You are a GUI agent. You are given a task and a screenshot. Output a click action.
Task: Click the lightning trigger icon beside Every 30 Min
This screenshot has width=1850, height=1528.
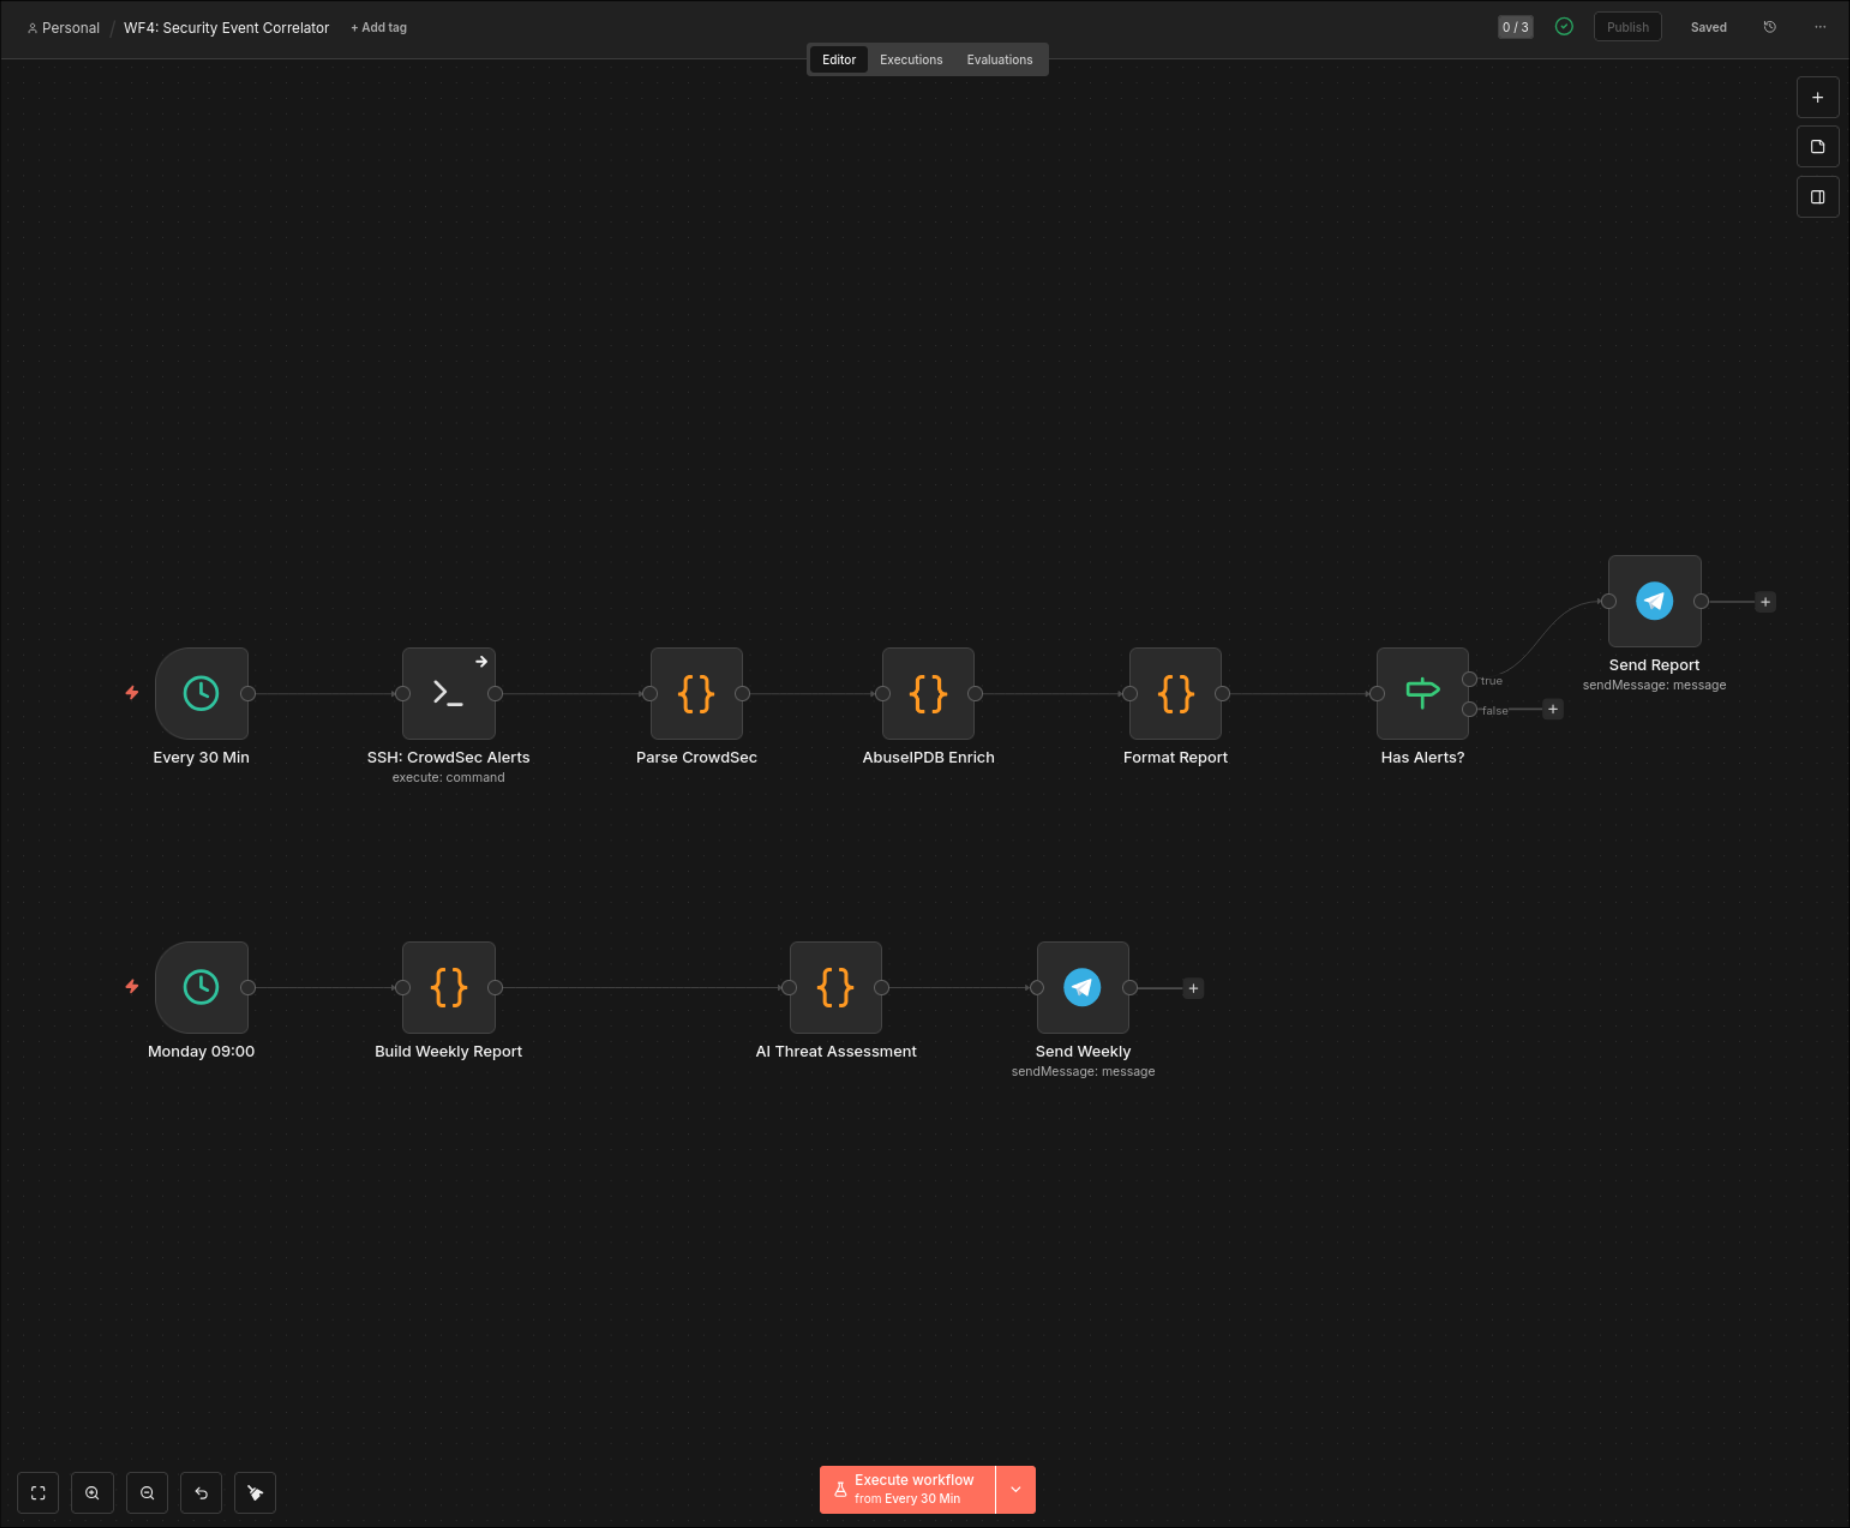pos(132,692)
